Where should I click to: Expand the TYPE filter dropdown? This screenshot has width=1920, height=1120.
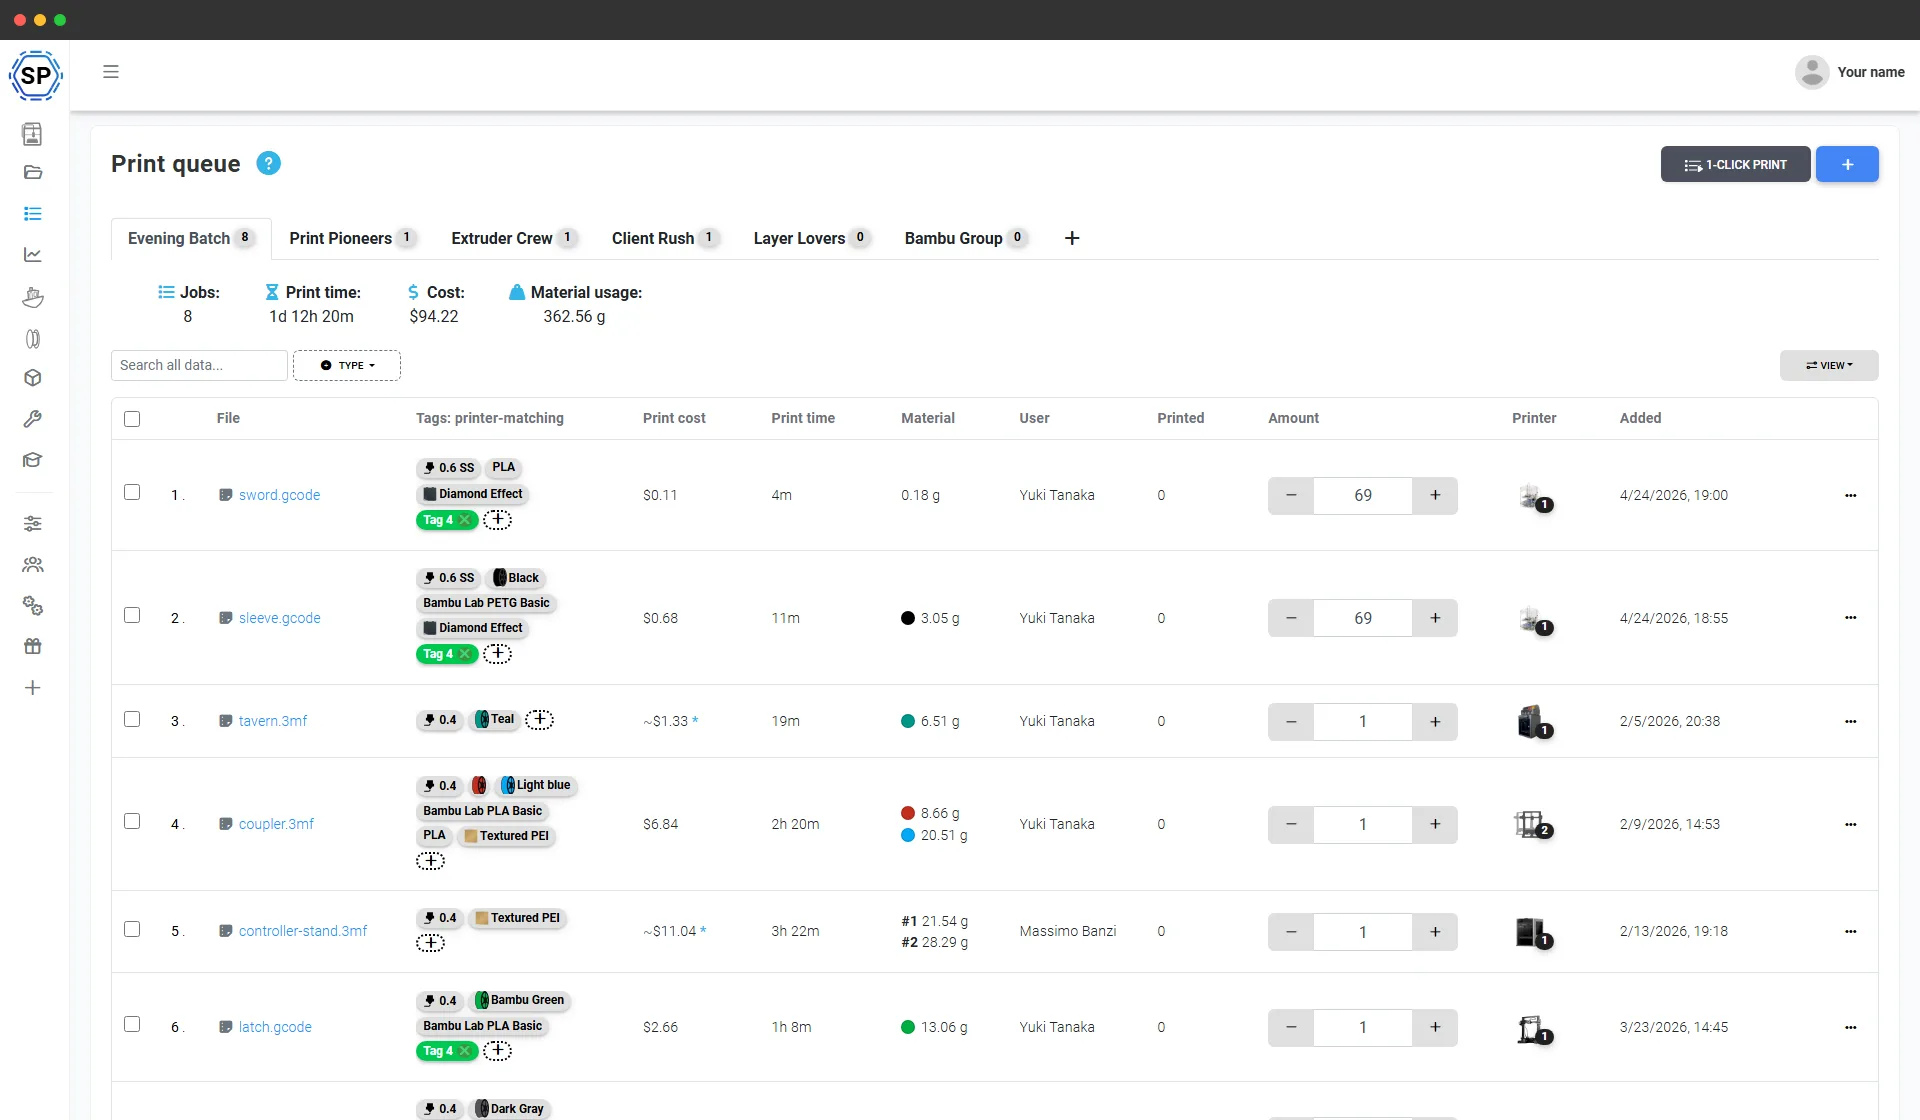click(347, 365)
